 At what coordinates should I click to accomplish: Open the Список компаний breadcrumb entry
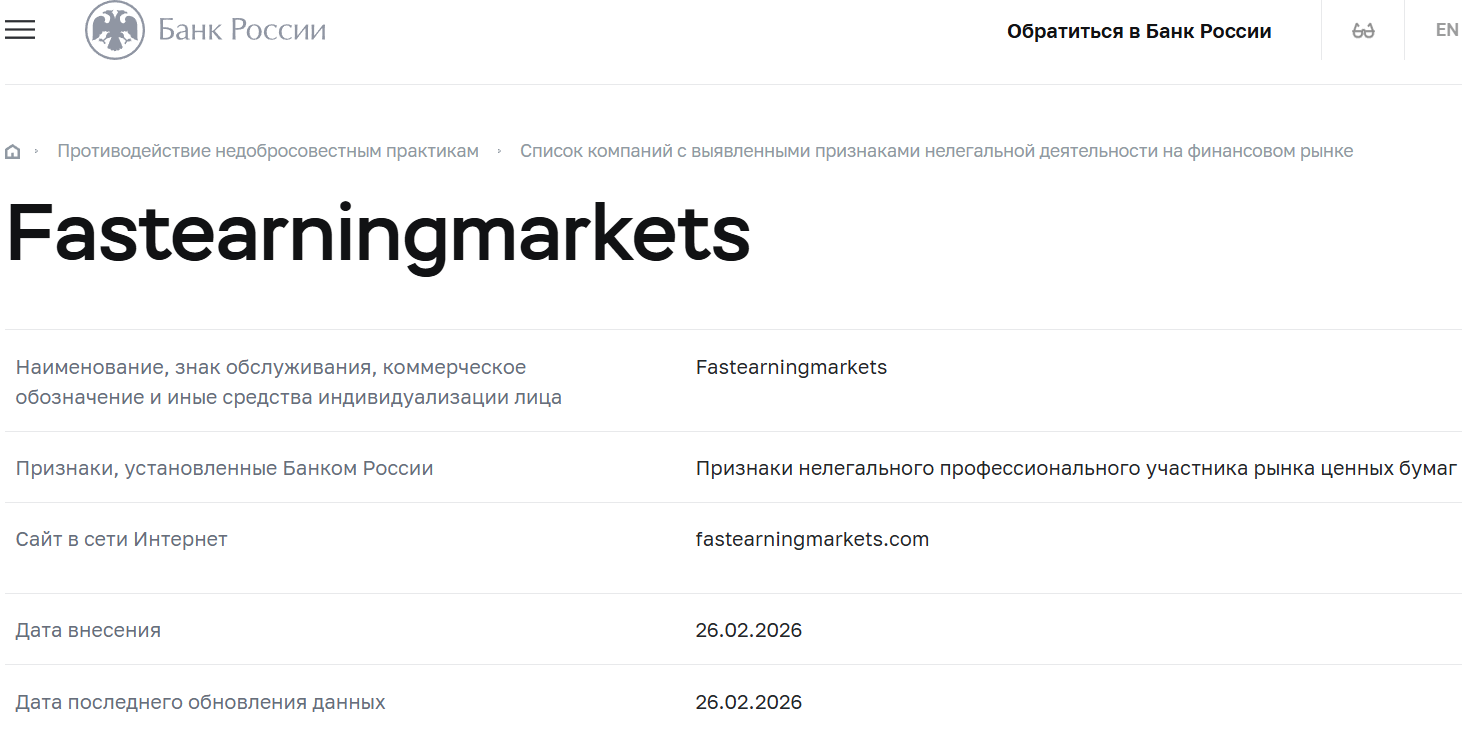point(937,150)
